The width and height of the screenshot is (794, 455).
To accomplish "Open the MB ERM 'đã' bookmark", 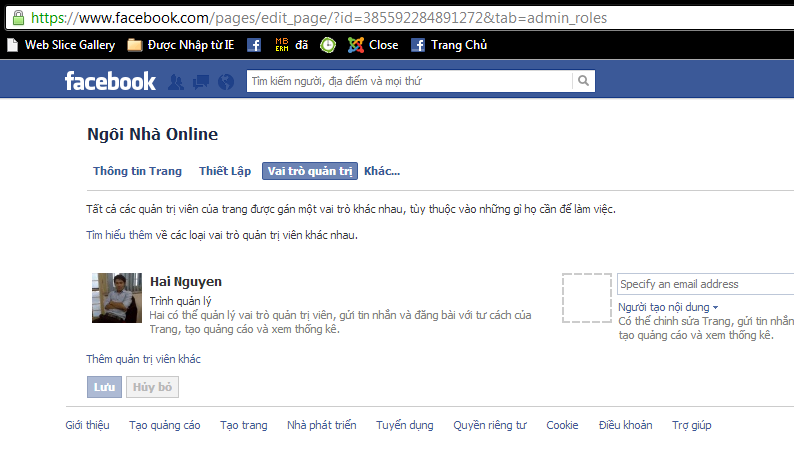I will pyautogui.click(x=292, y=45).
